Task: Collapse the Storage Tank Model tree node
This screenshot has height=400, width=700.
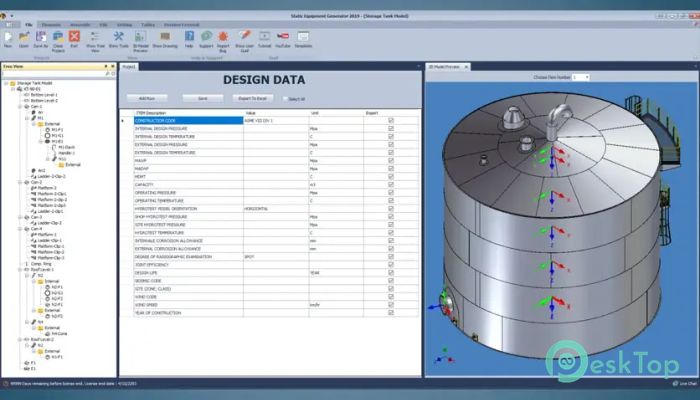Action: pyautogui.click(x=5, y=82)
